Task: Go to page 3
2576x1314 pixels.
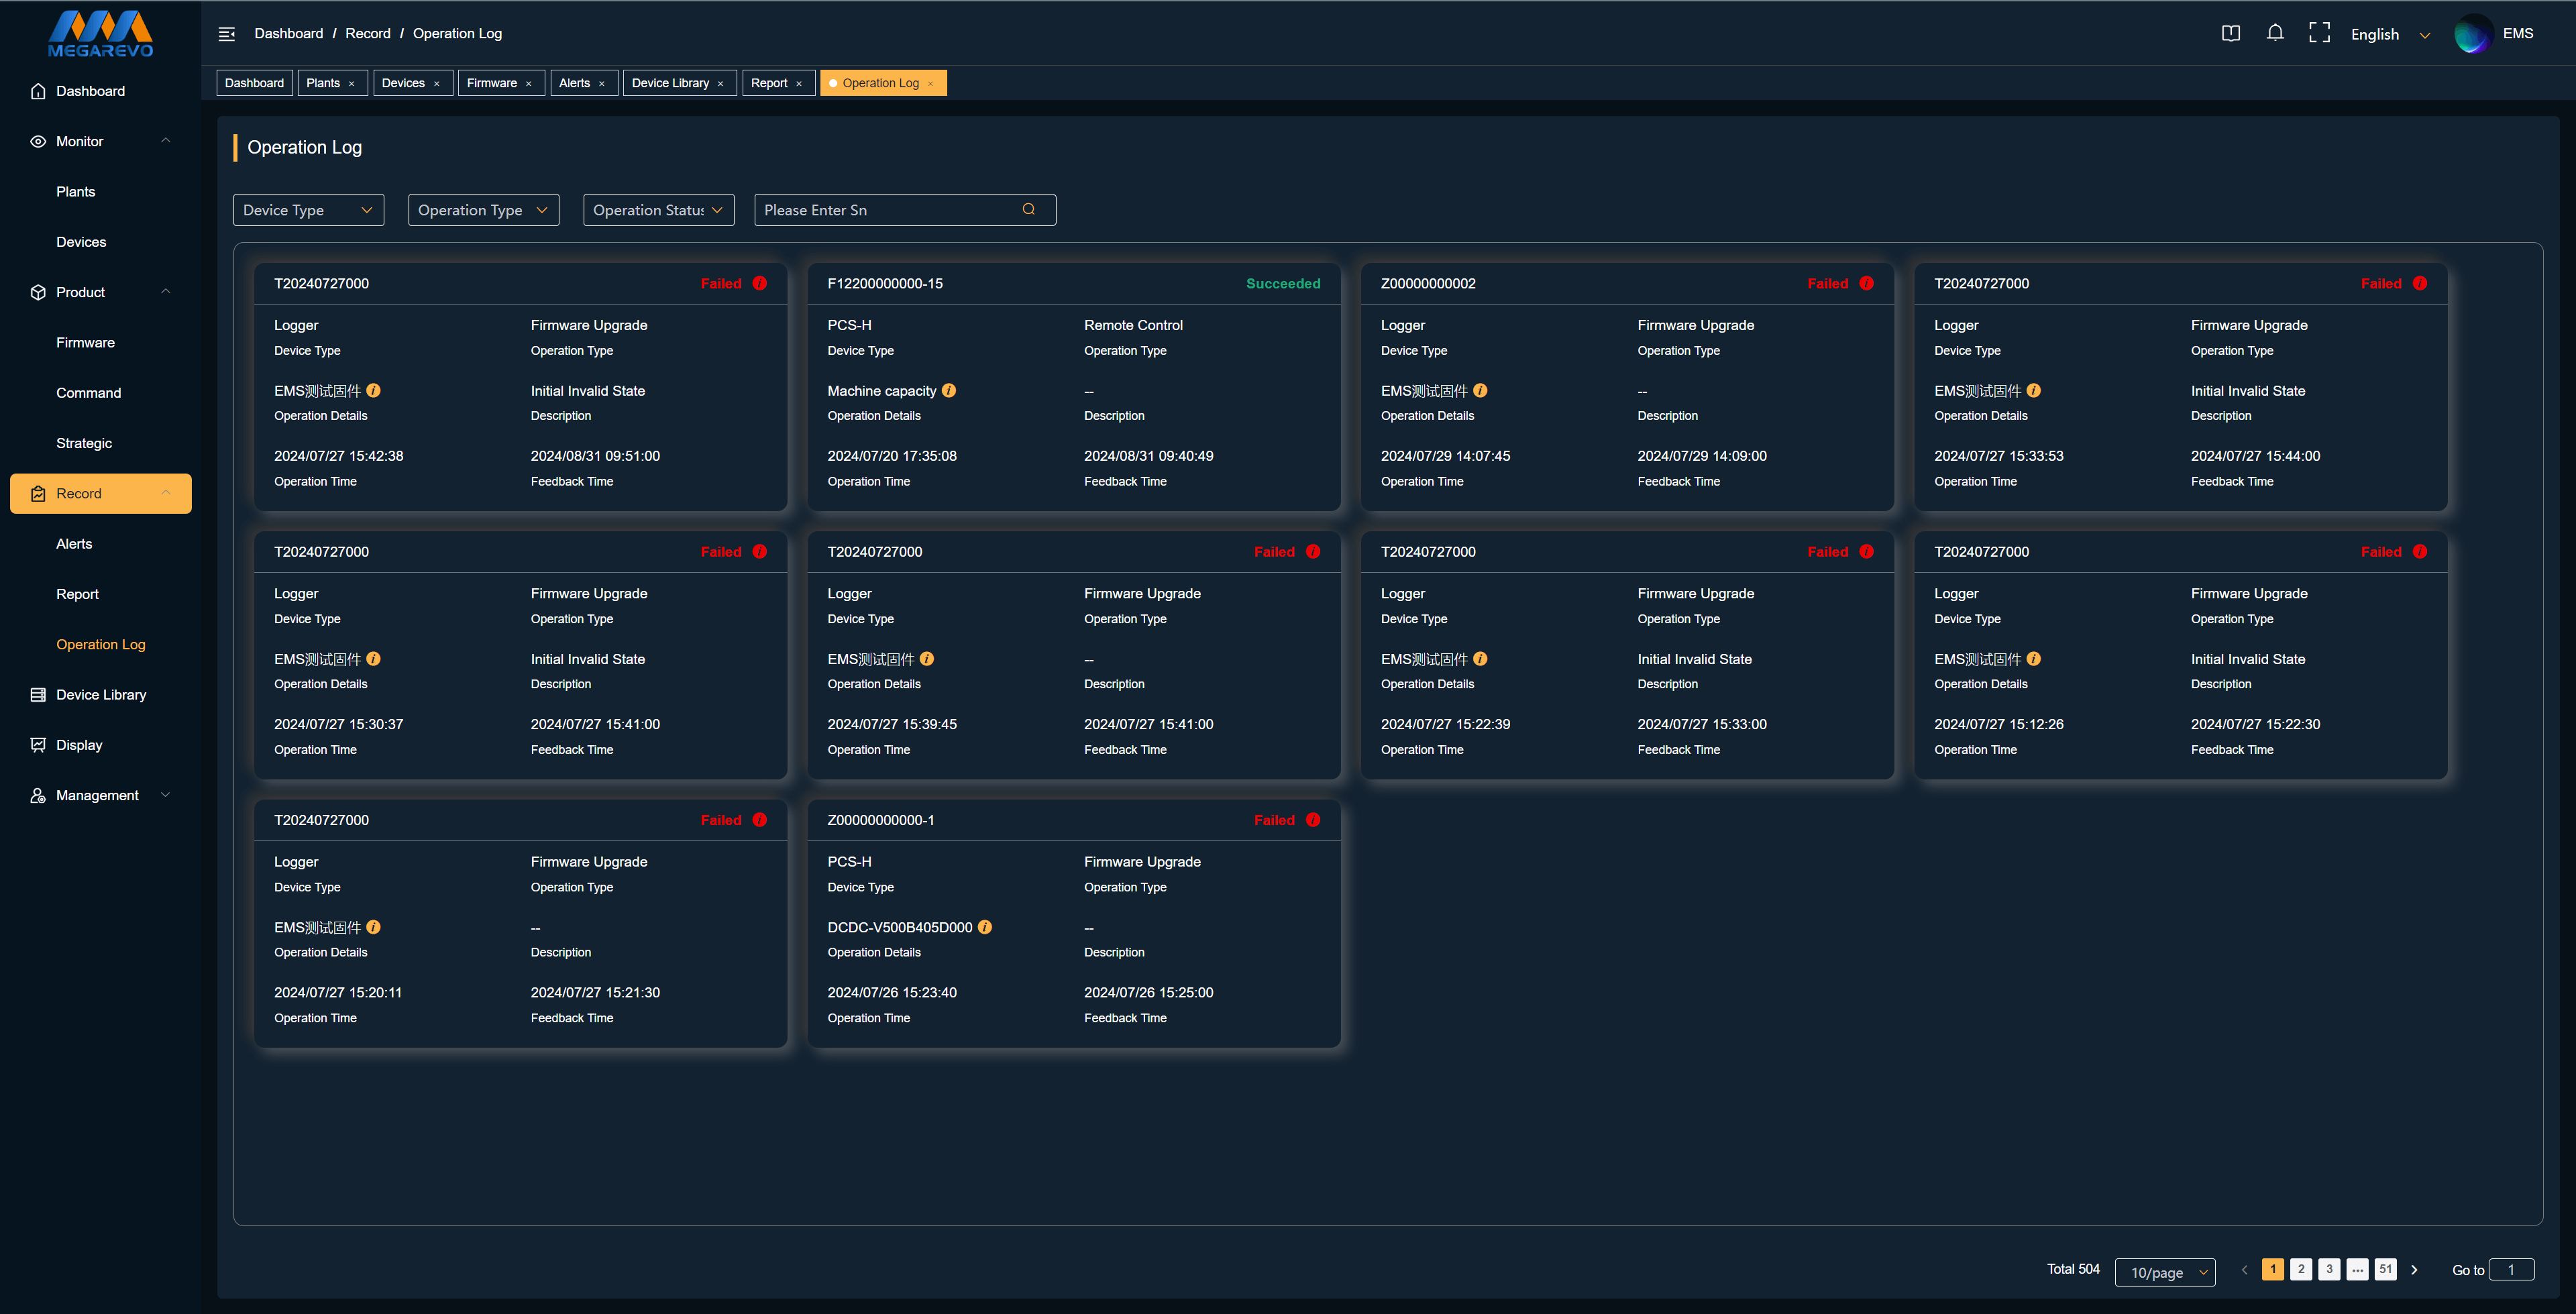Action: (2329, 1269)
